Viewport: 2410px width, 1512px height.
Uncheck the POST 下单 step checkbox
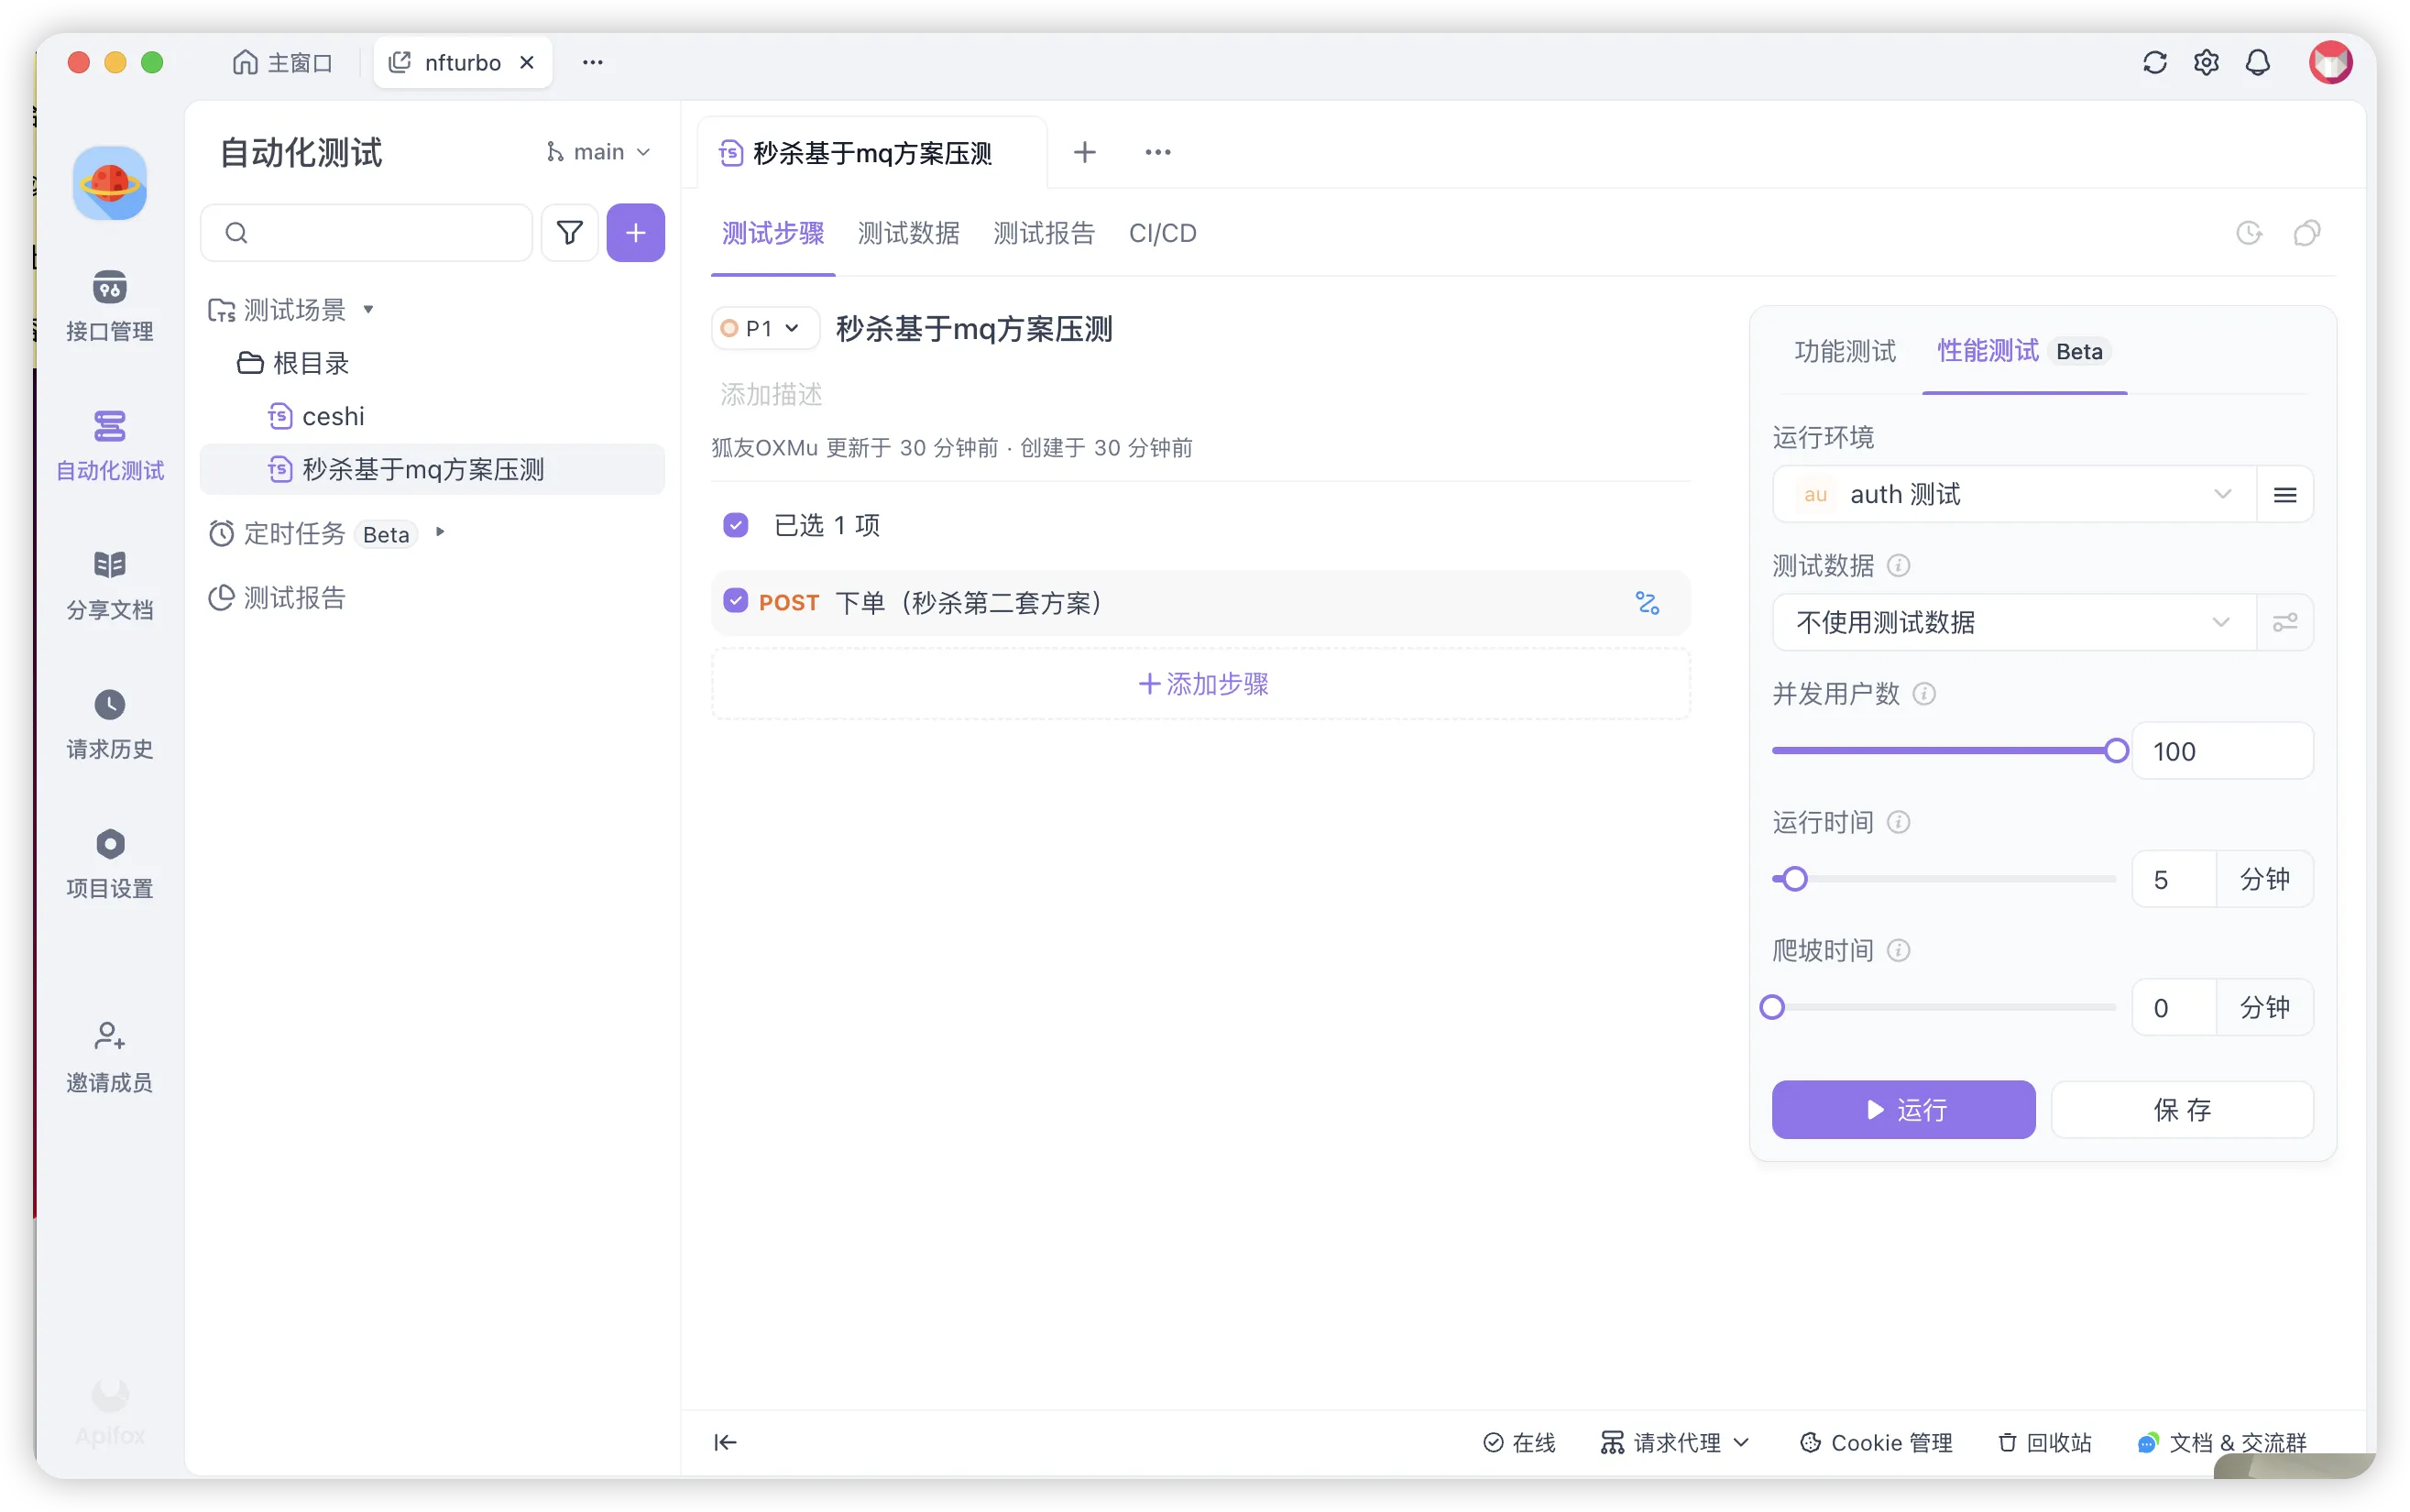(x=735, y=602)
